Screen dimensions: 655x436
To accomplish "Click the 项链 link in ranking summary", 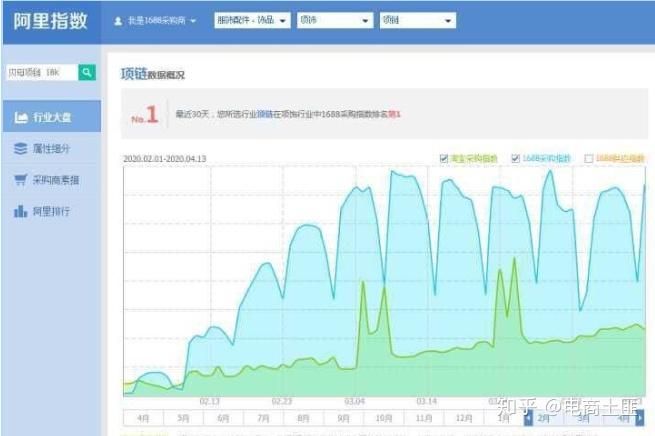I will click(x=264, y=114).
